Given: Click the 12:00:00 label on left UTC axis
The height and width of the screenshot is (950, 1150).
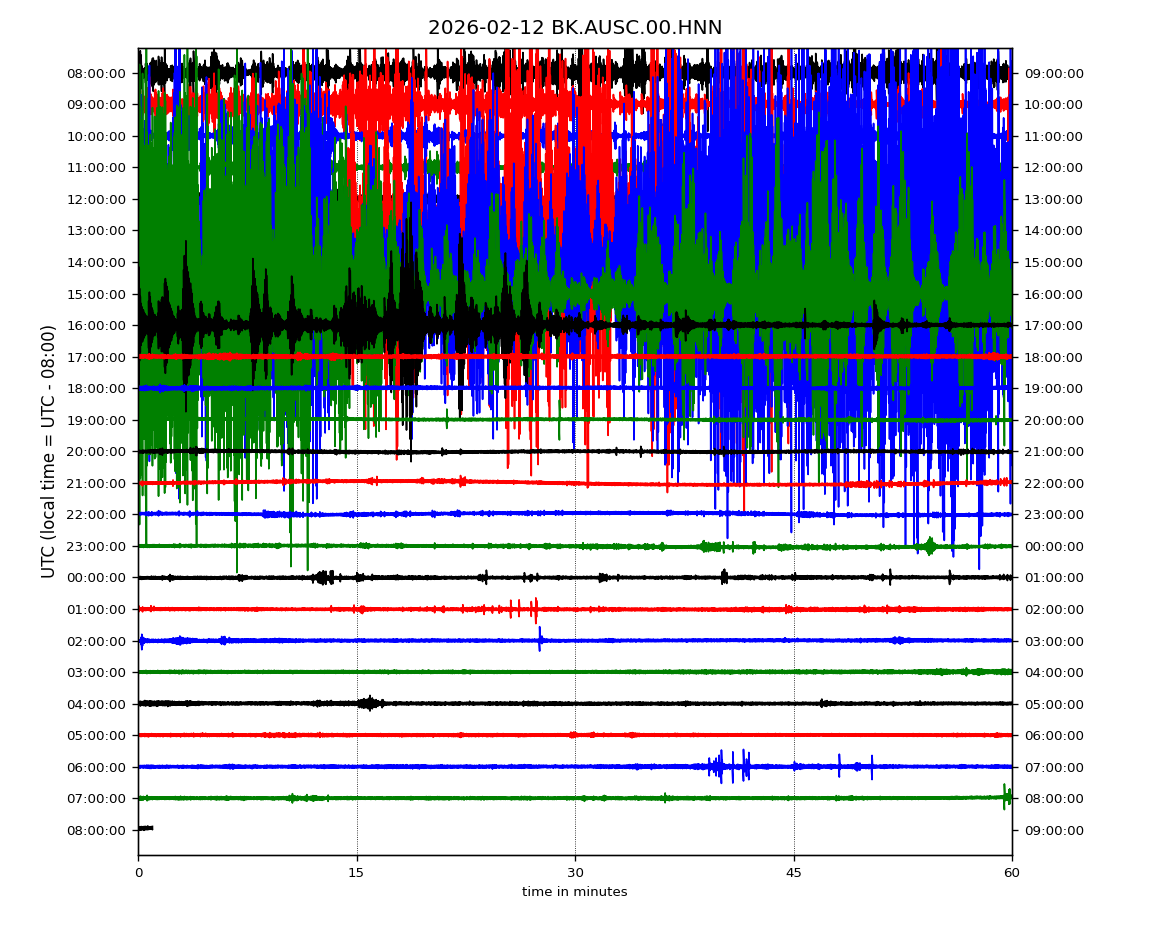Looking at the screenshot, I should (96, 199).
